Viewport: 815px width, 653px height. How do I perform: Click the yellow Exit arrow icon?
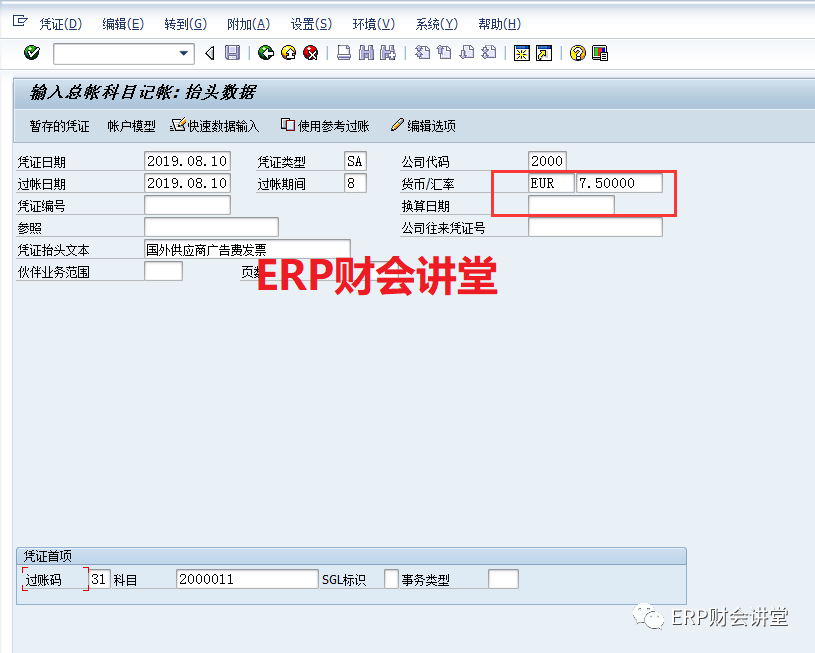[x=288, y=53]
